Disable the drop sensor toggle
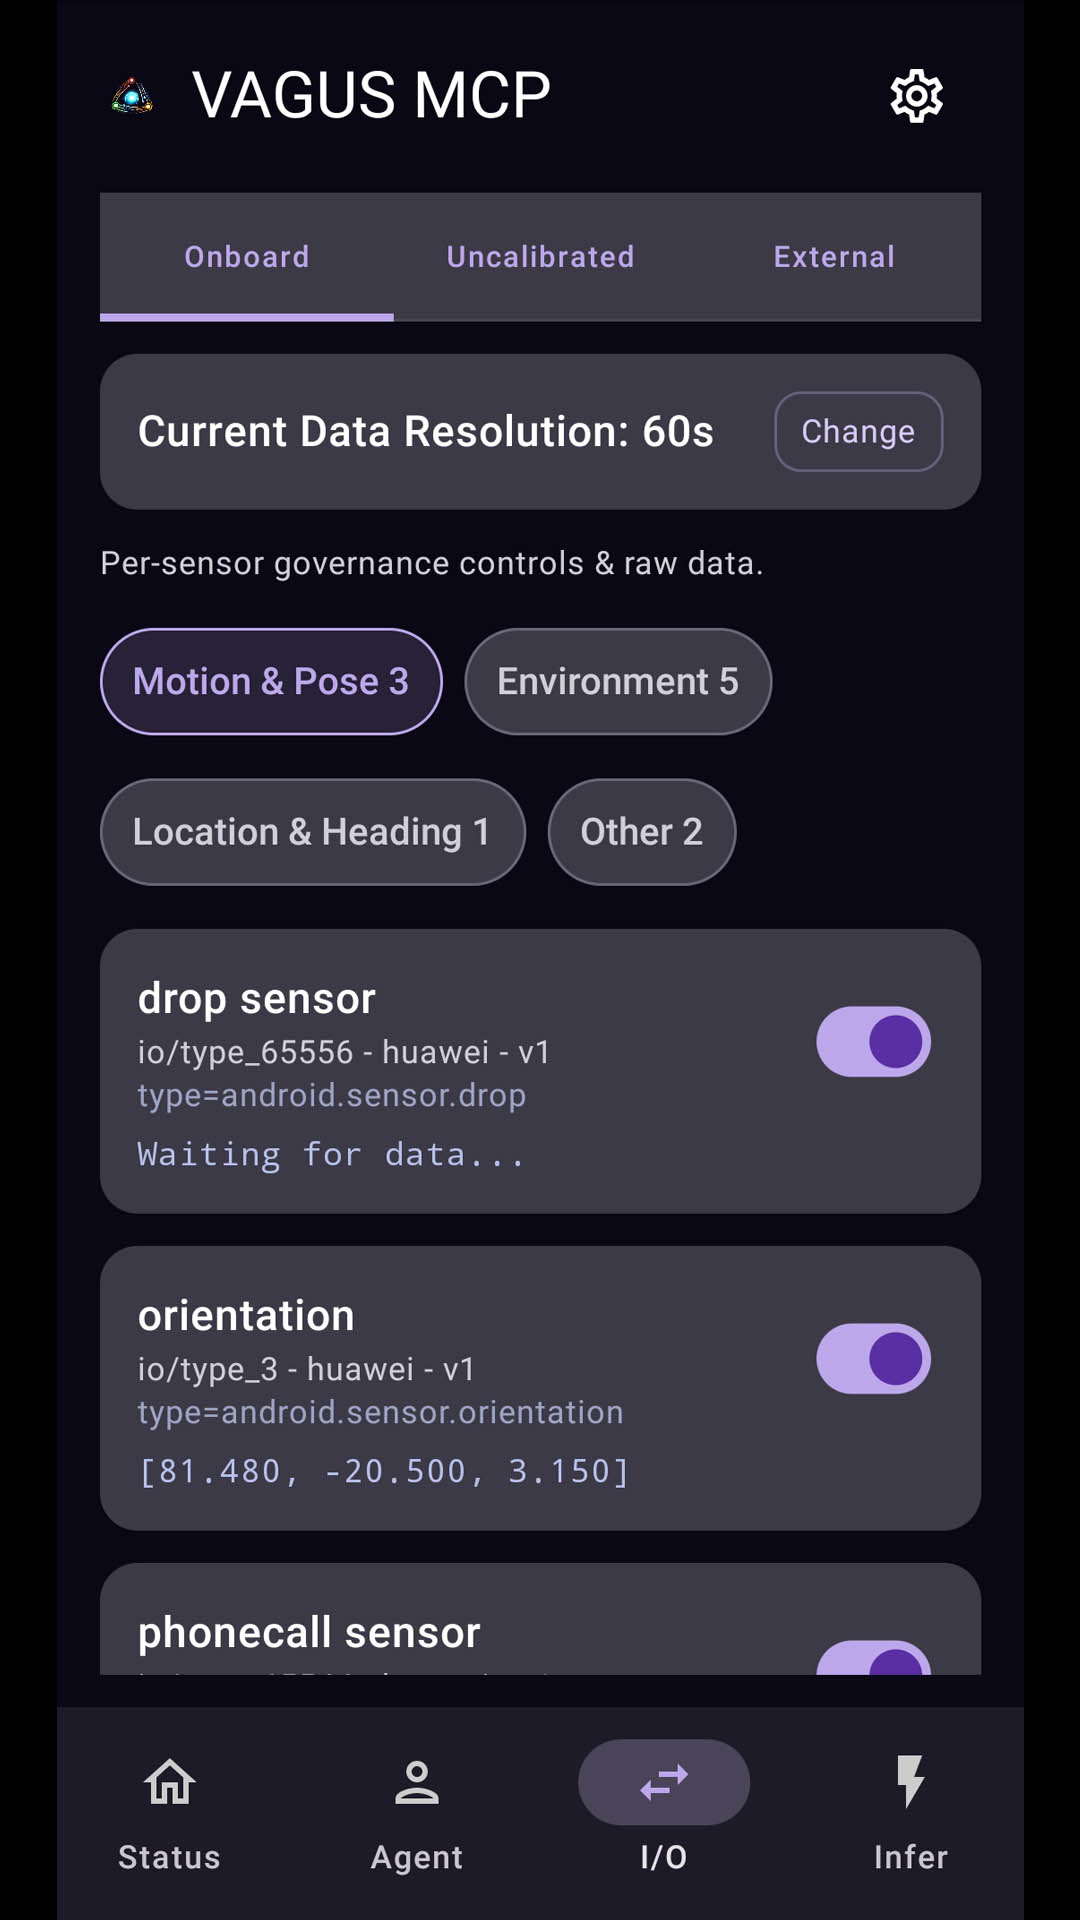Image resolution: width=1080 pixels, height=1920 pixels. (873, 1042)
